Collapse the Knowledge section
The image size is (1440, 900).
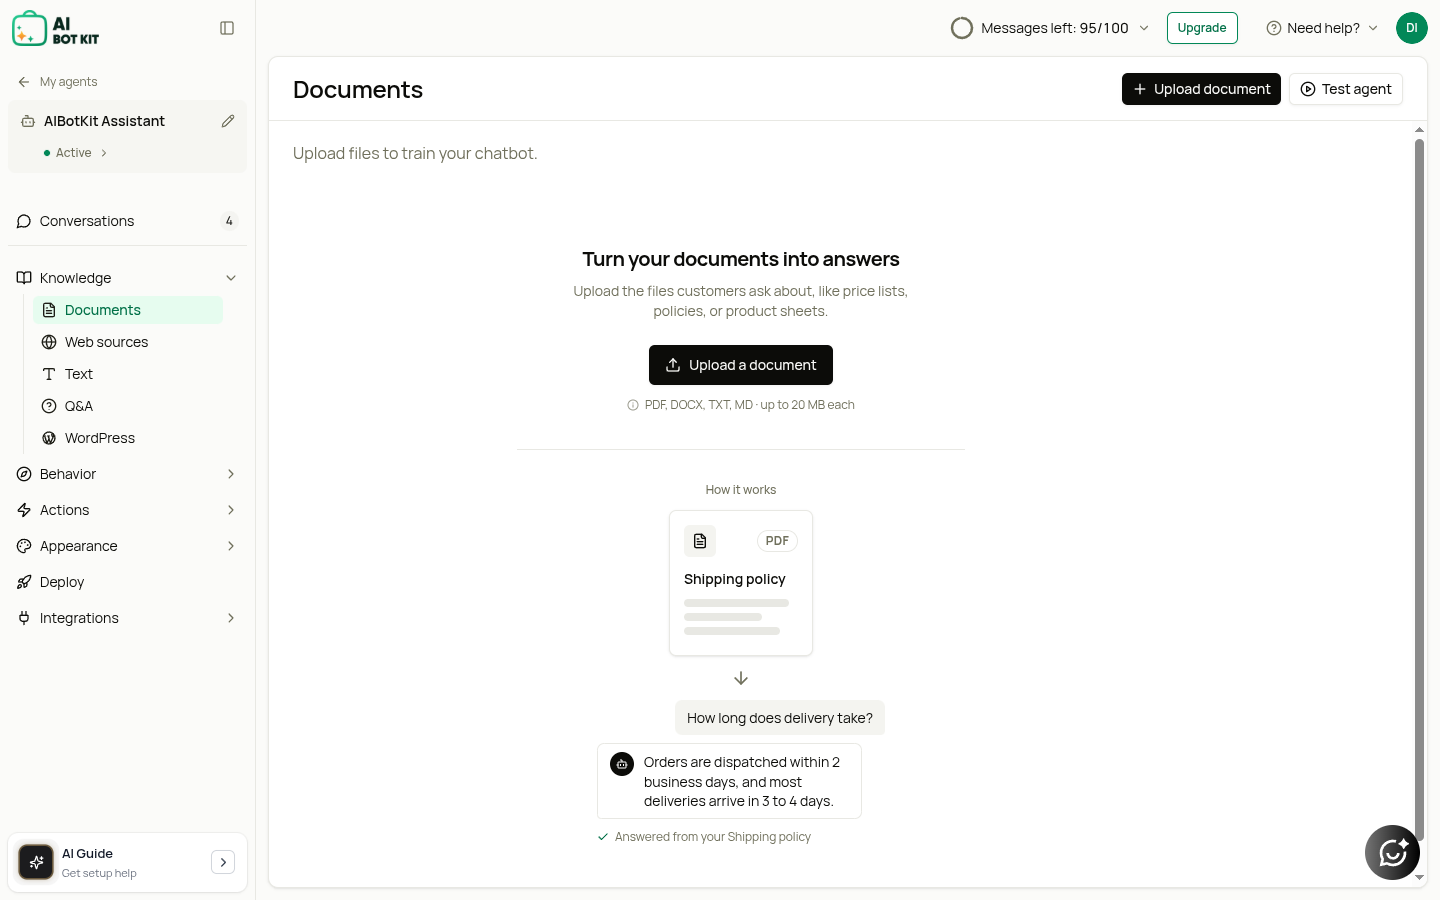point(231,278)
